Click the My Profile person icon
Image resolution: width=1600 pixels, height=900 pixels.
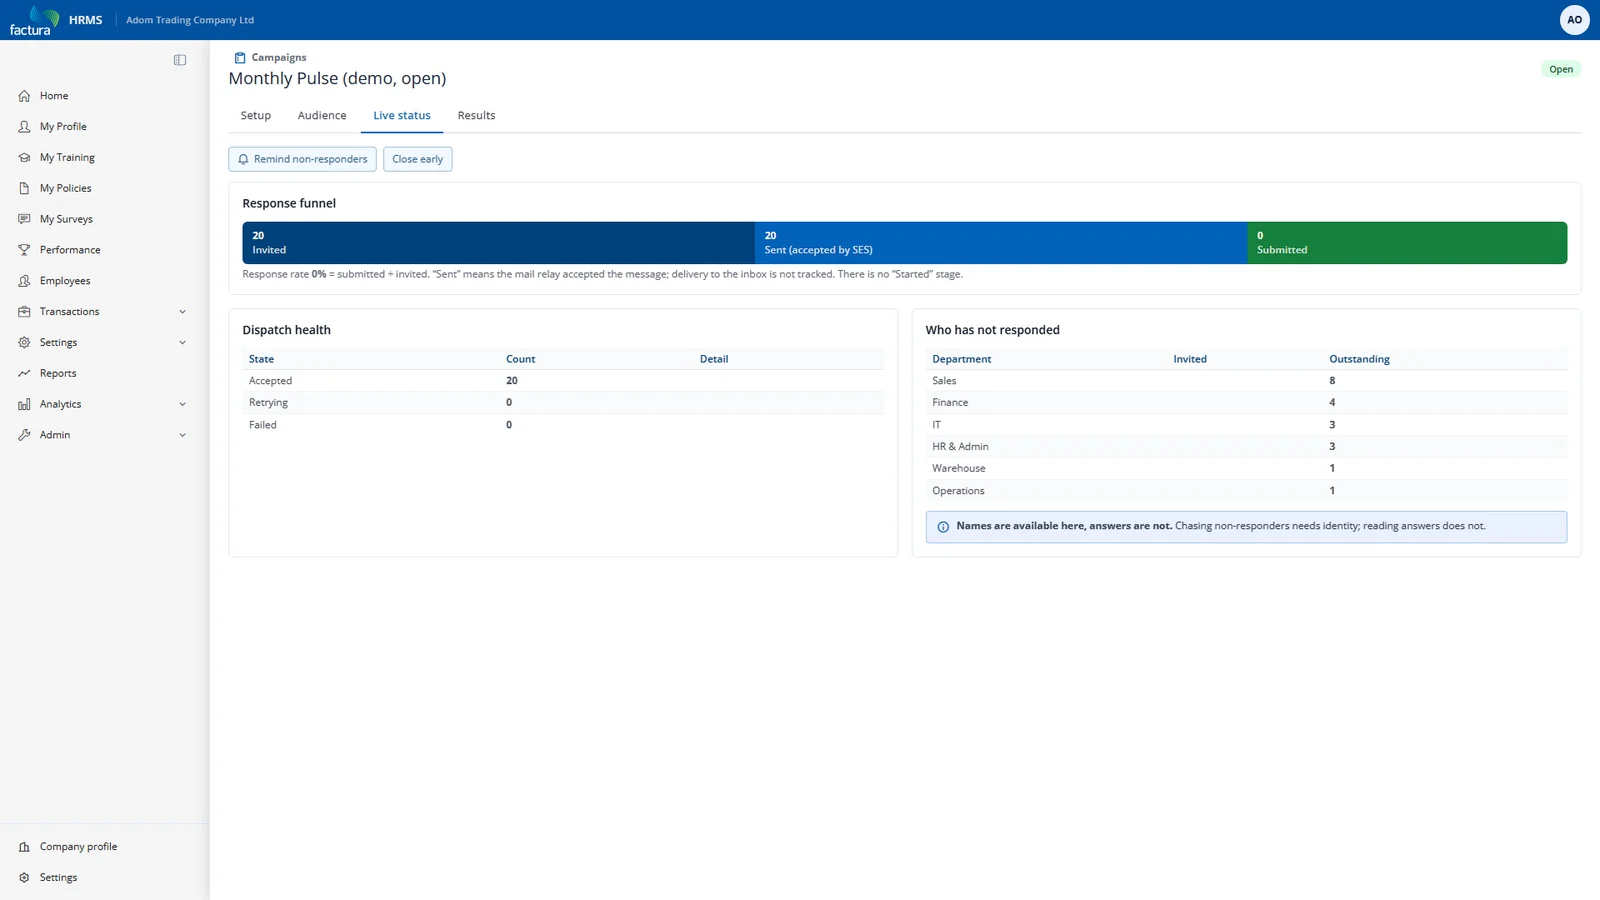tap(24, 127)
